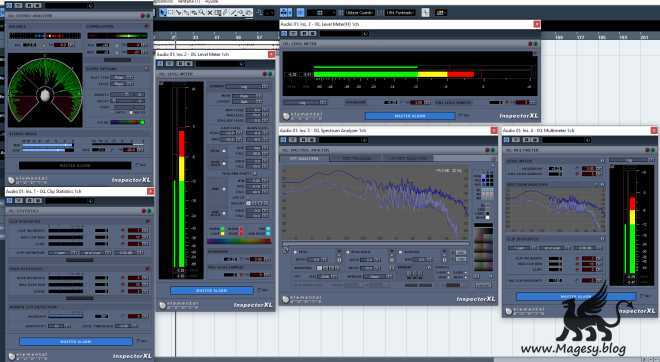The image size is (660, 362).
Task: Switch to FFT Analyzer tab in Spectrum Analyzer
Action: point(305,158)
